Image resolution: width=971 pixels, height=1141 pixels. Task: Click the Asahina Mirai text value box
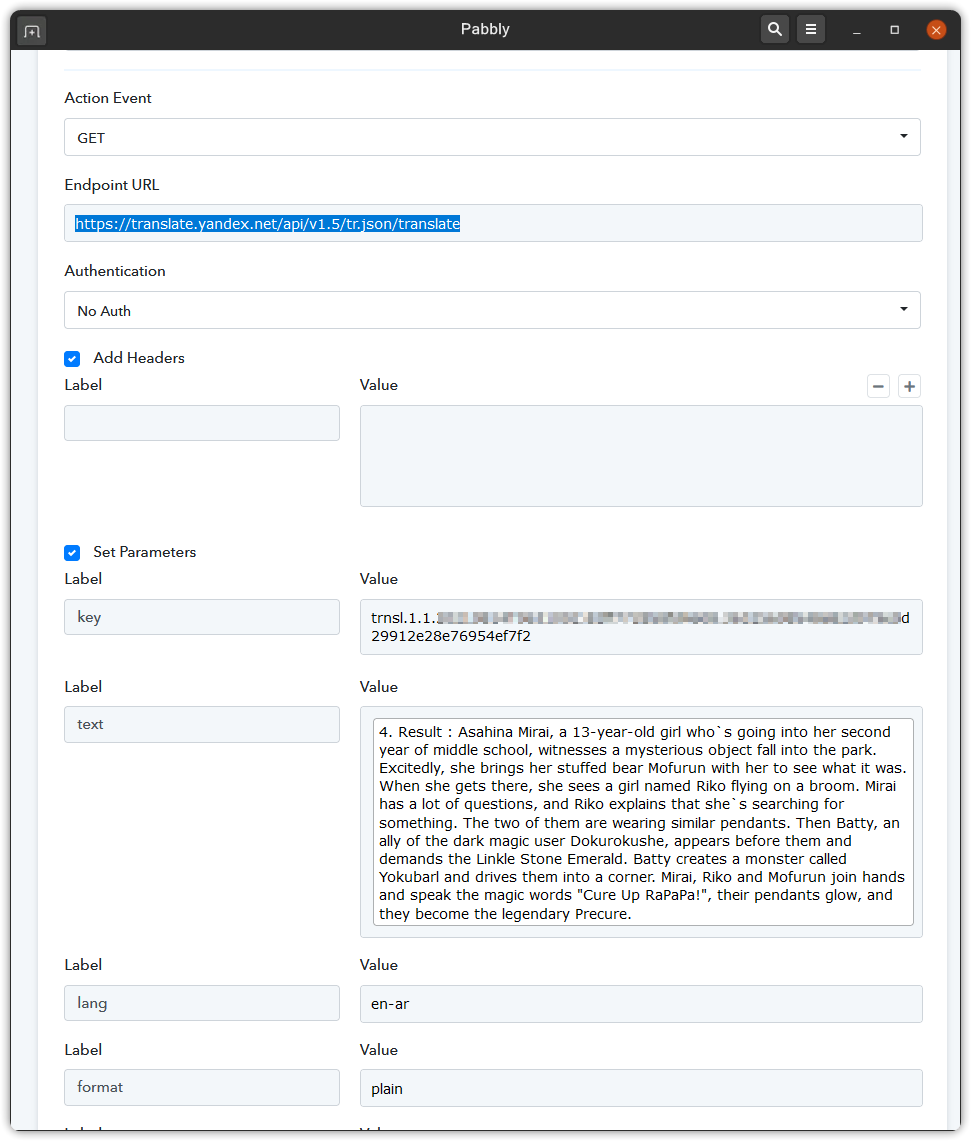pos(643,822)
